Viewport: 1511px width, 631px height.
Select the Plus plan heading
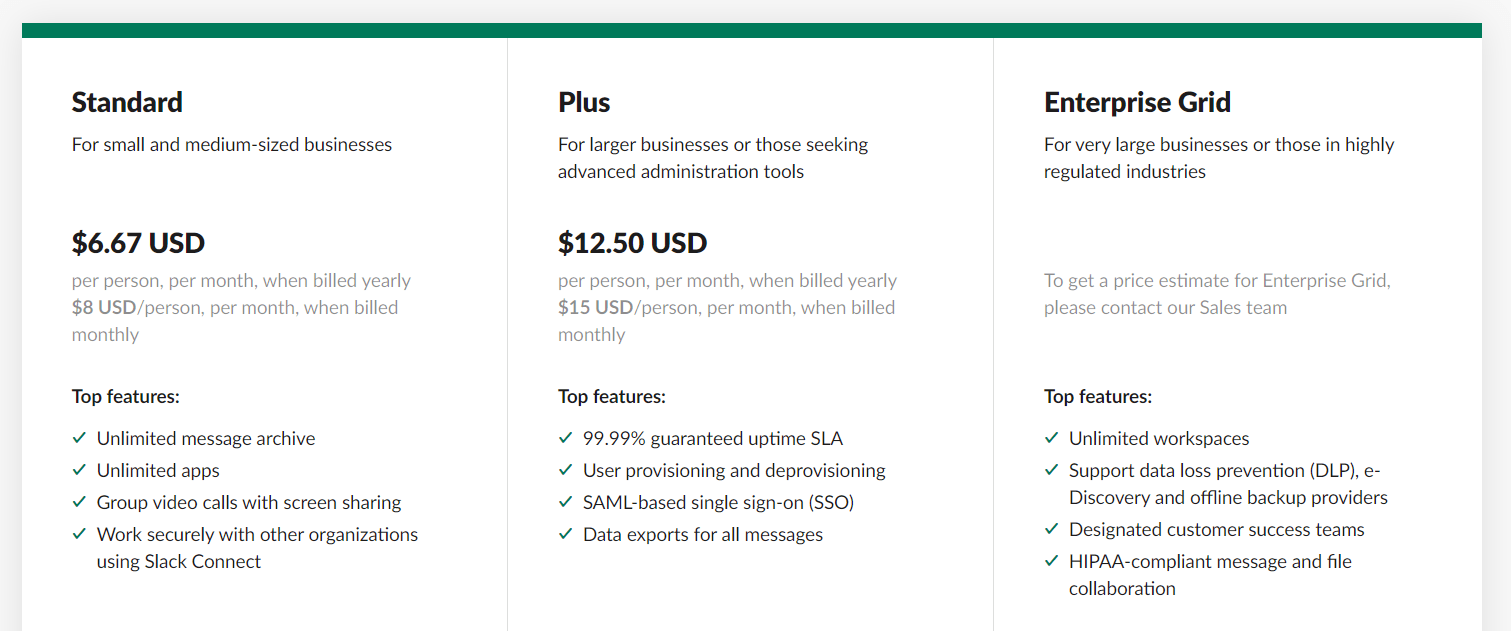click(x=584, y=102)
